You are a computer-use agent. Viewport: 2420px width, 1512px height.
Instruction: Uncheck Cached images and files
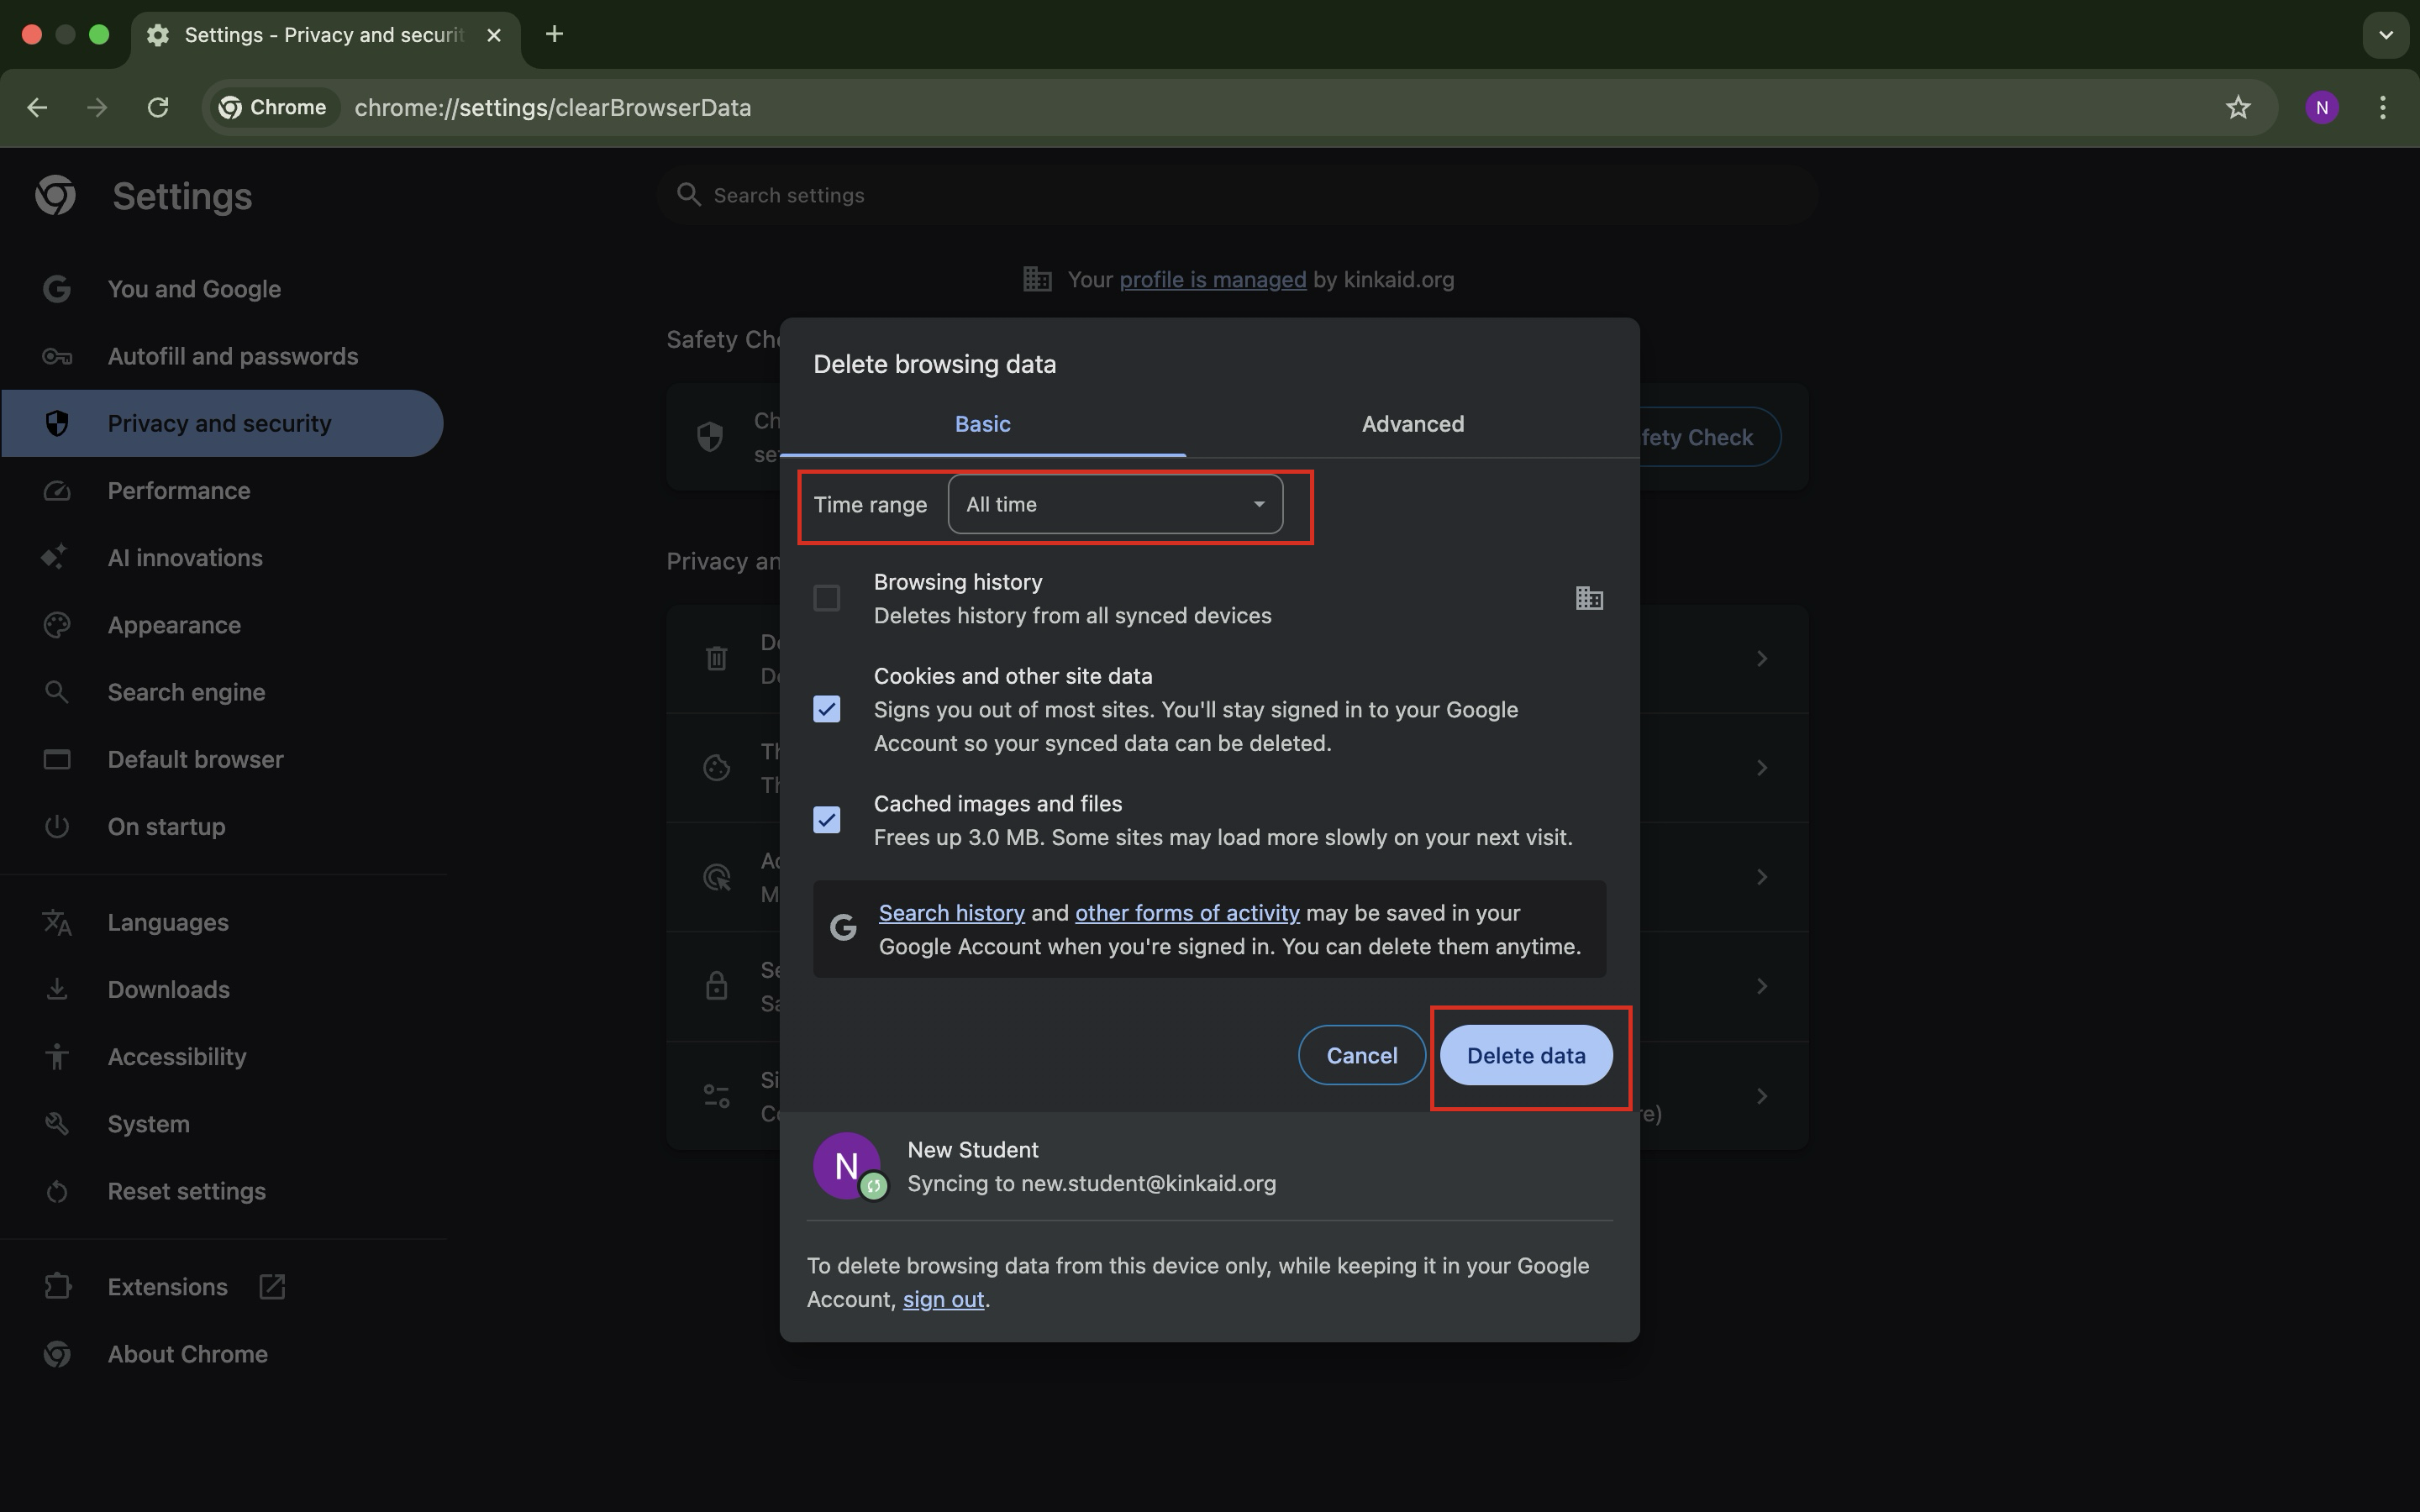pyautogui.click(x=826, y=820)
